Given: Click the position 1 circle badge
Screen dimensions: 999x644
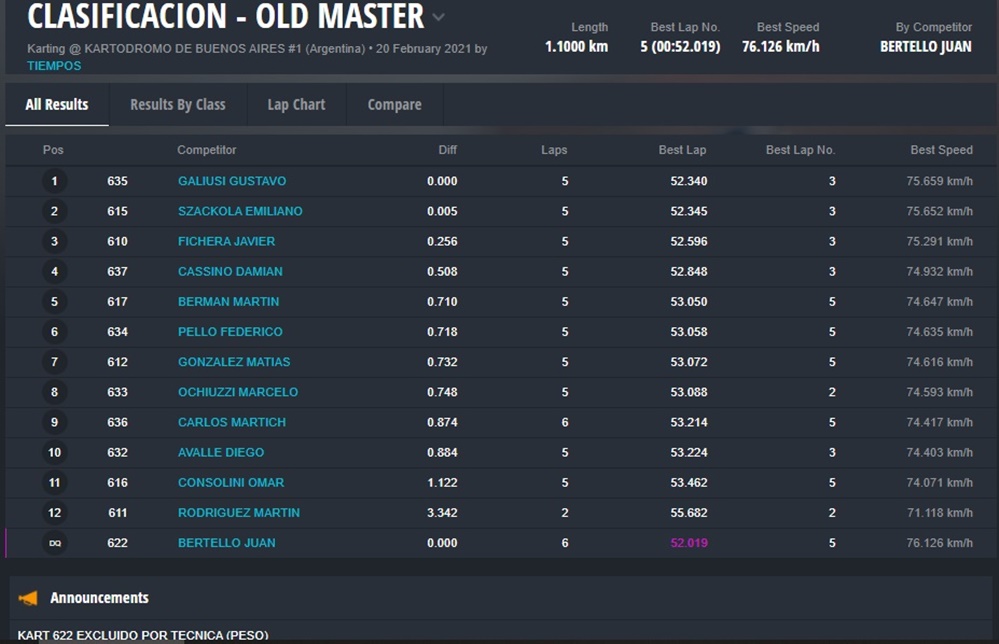Looking at the screenshot, I should pyautogui.click(x=54, y=181).
